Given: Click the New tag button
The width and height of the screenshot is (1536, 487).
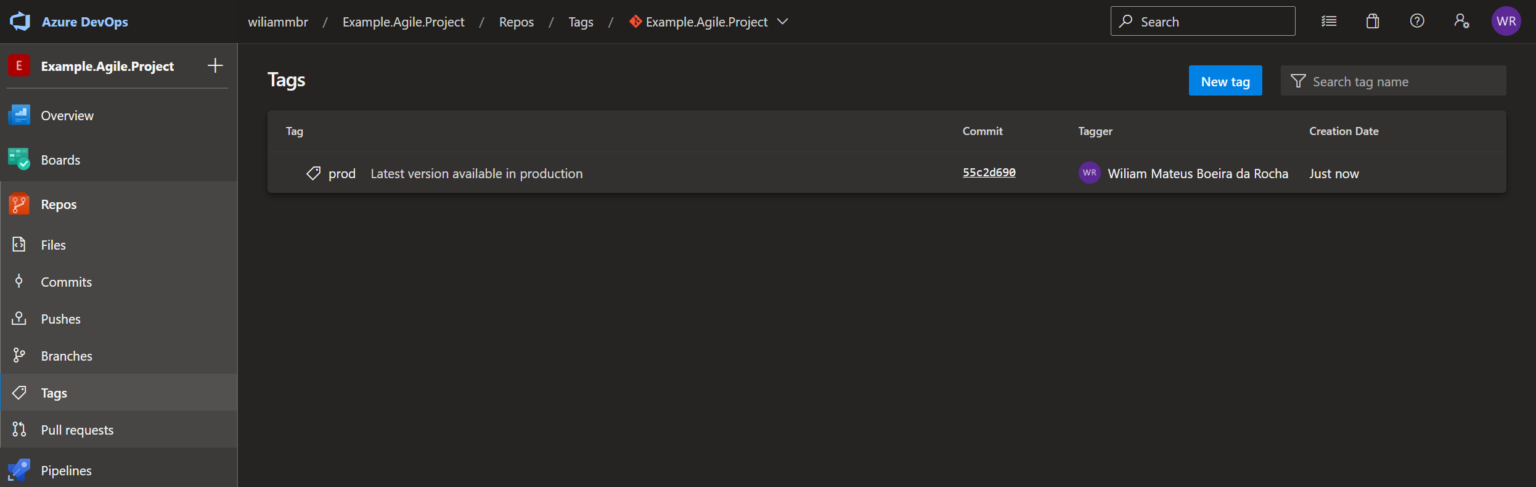Looking at the screenshot, I should tap(1225, 81).
